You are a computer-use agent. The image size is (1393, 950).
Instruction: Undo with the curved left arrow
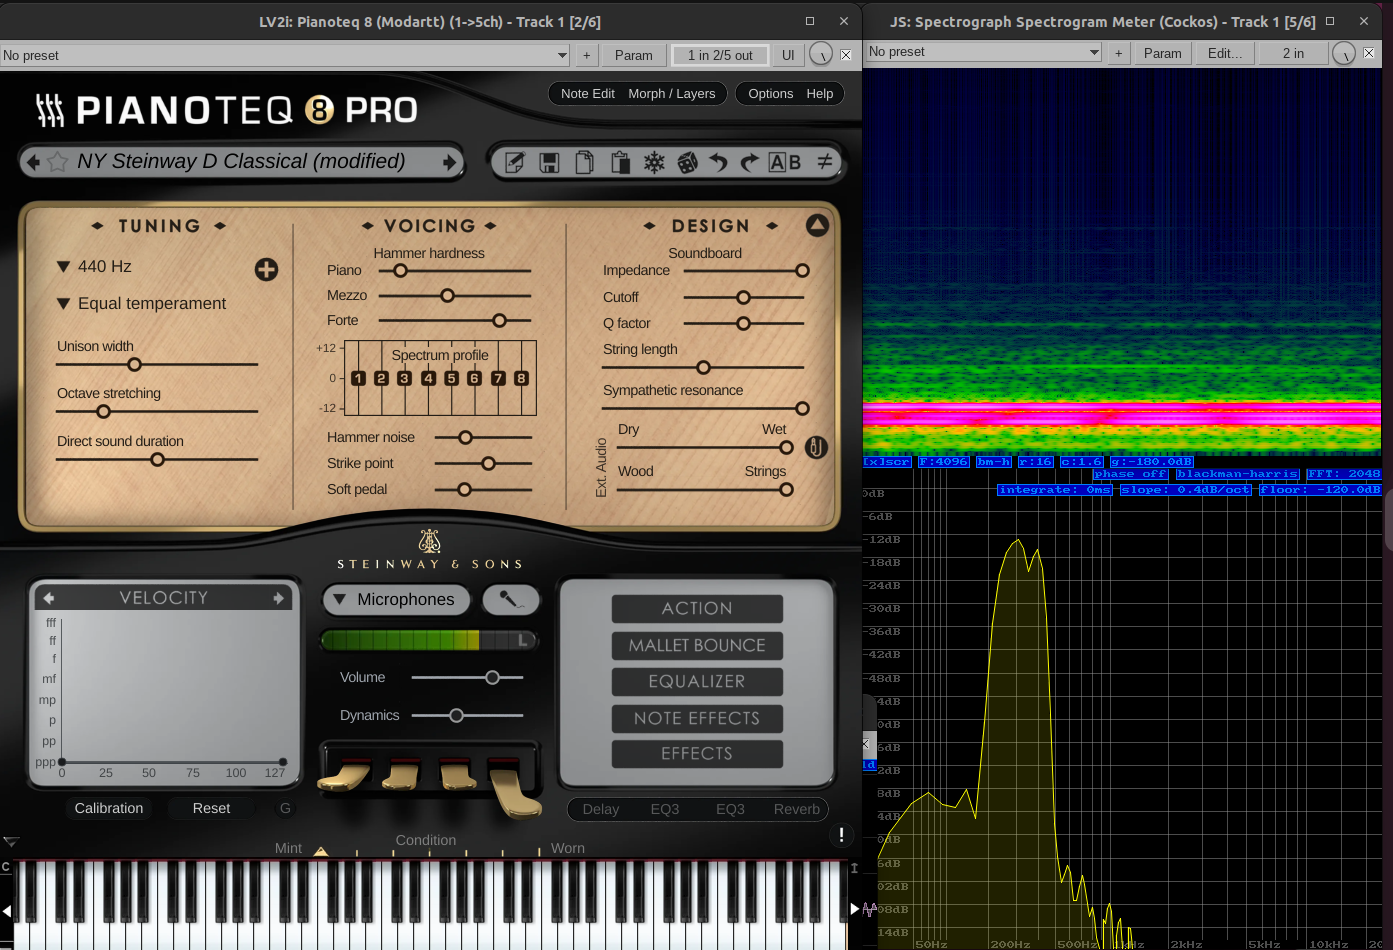(x=718, y=162)
